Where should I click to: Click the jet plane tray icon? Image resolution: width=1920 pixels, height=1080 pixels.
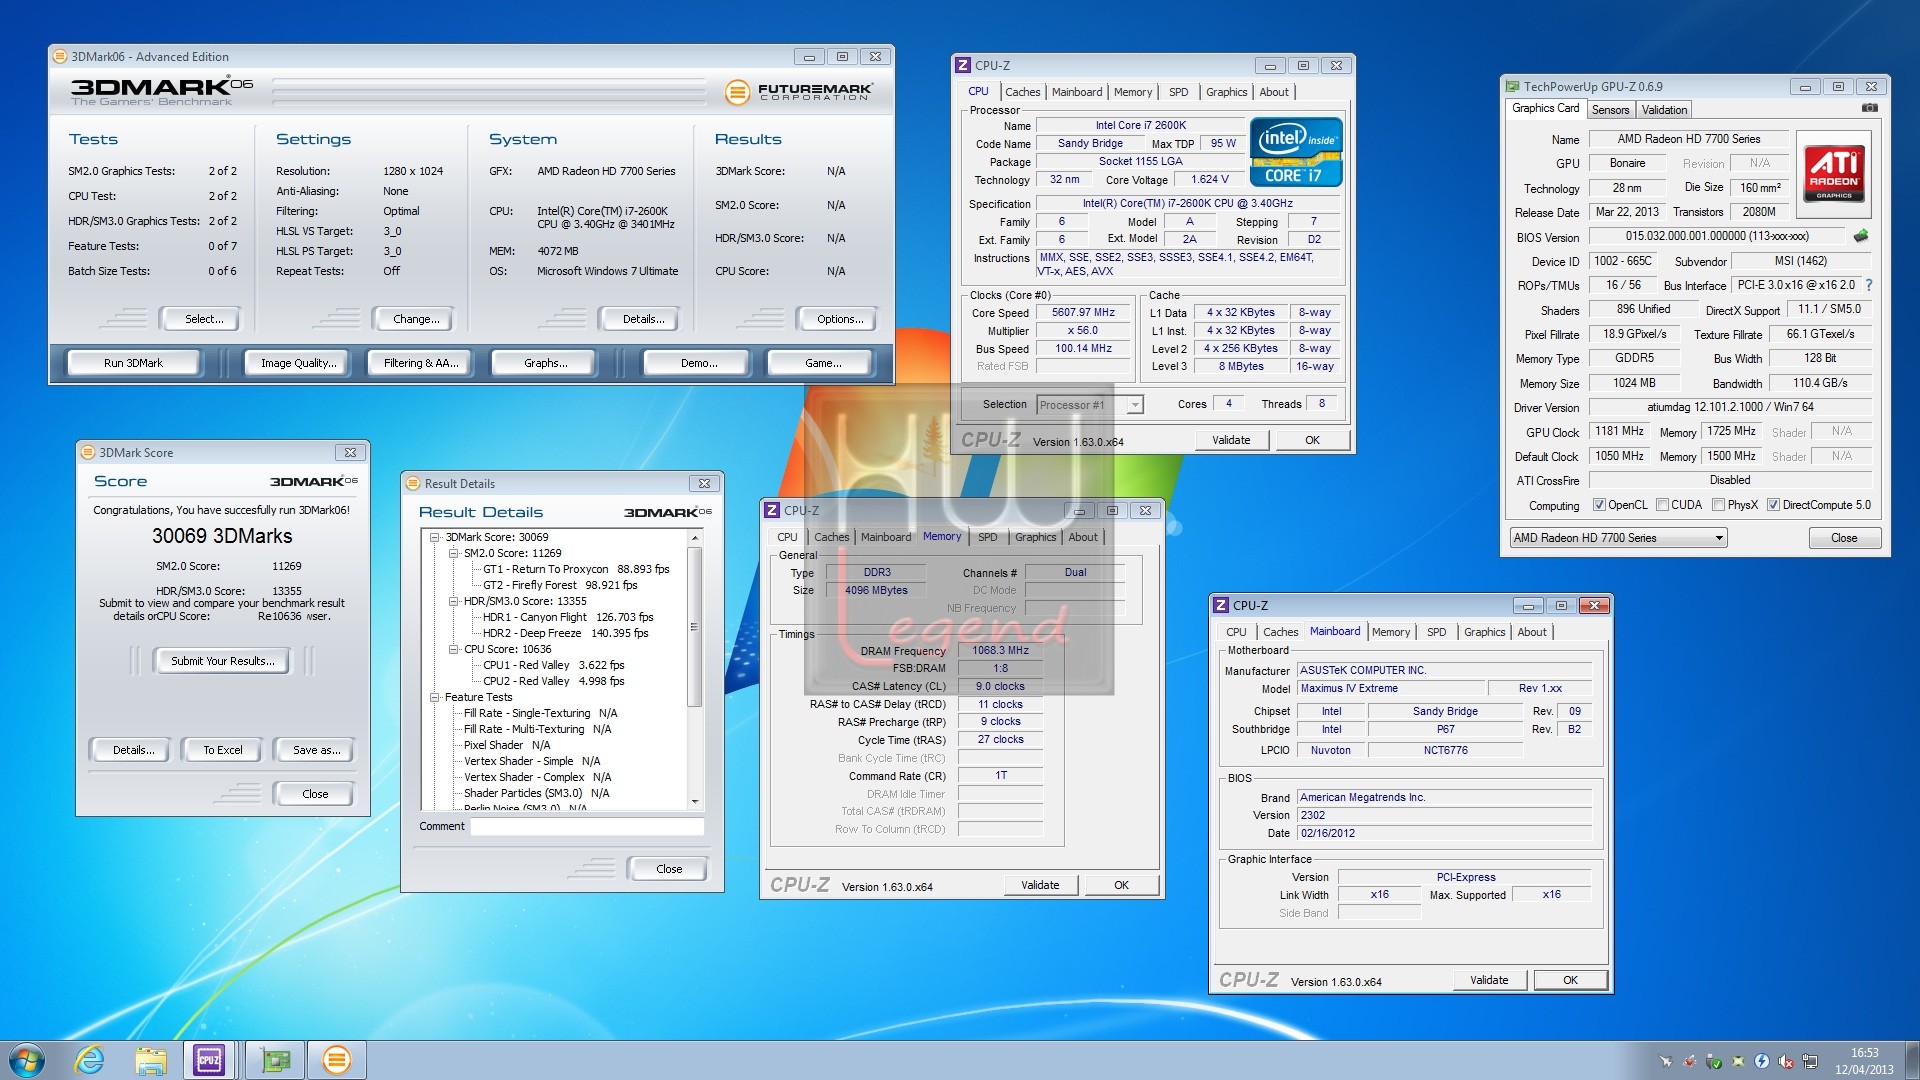[x=1666, y=1061]
